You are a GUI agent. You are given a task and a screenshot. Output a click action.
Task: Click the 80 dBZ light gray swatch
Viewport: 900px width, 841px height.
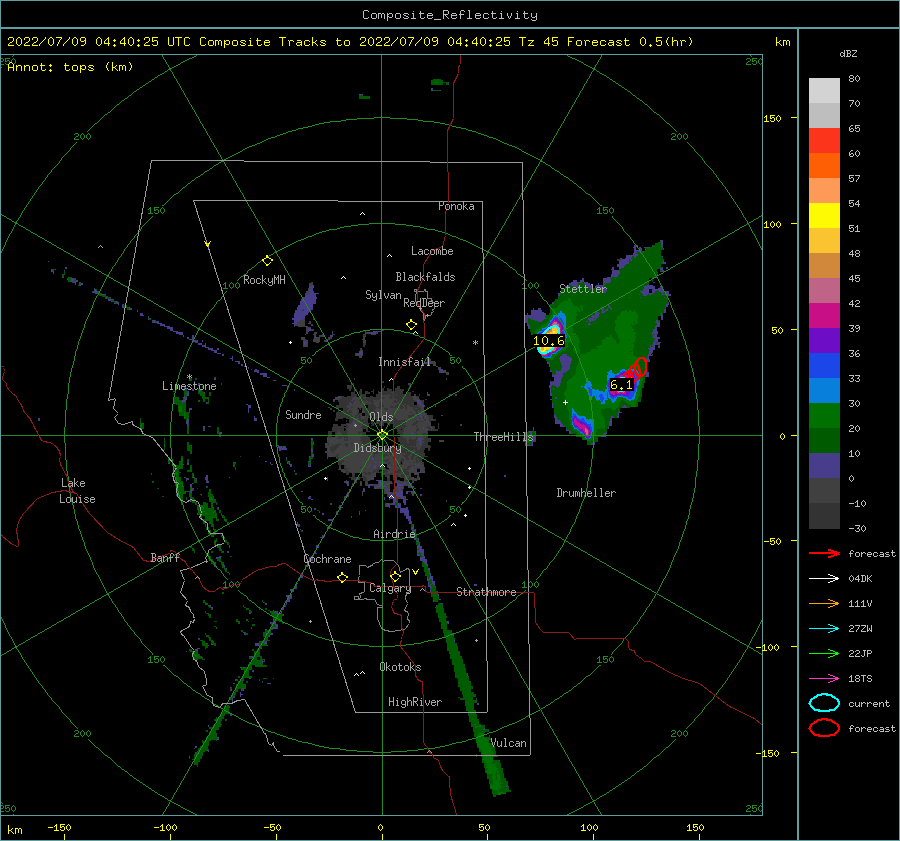tap(824, 90)
